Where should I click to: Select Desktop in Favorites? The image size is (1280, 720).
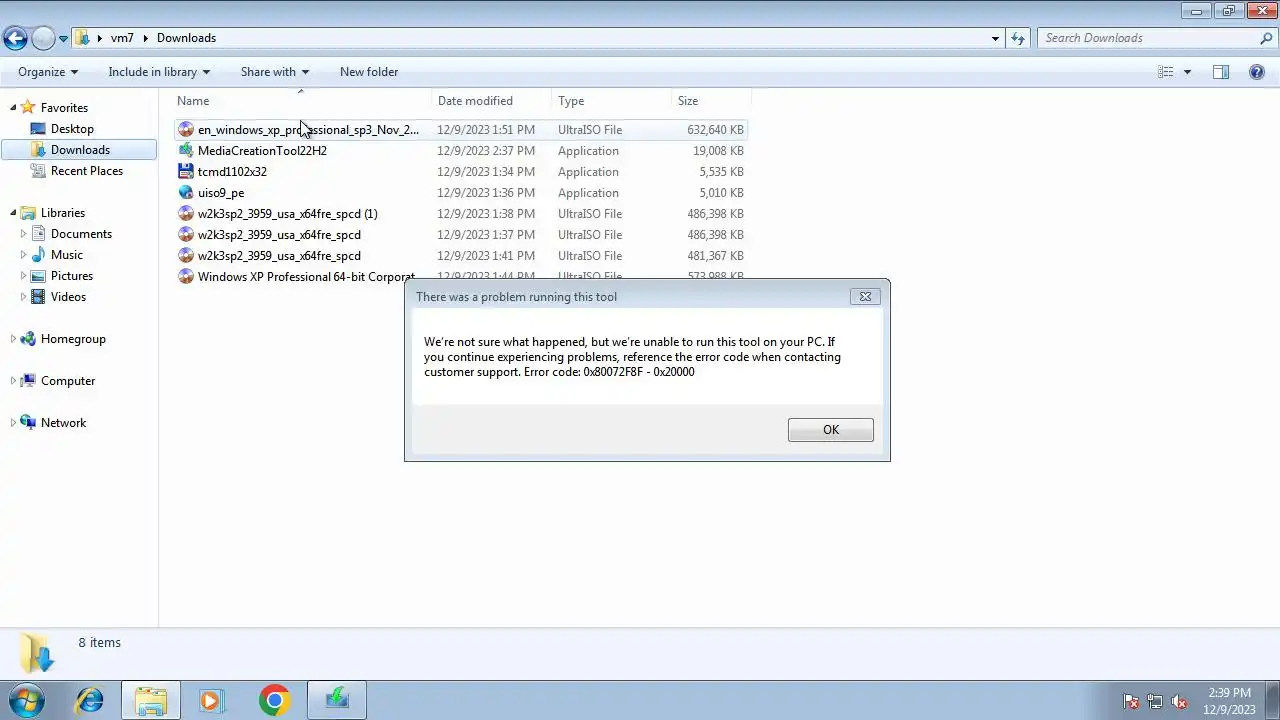click(72, 129)
